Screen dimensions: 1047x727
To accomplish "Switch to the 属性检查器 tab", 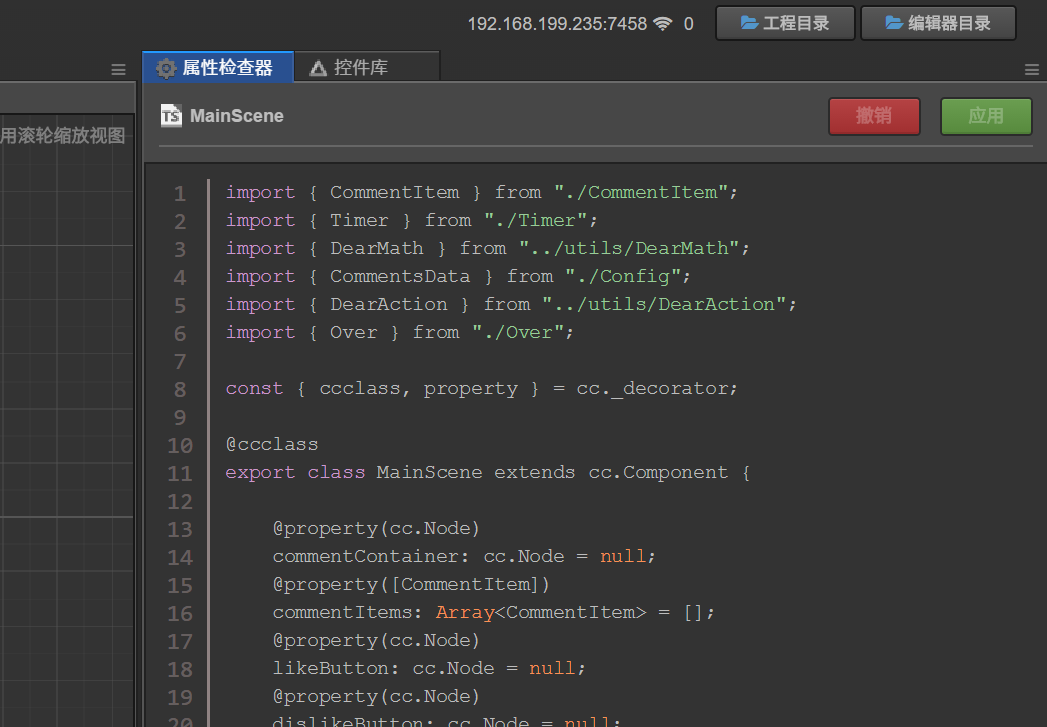I will click(x=218, y=67).
